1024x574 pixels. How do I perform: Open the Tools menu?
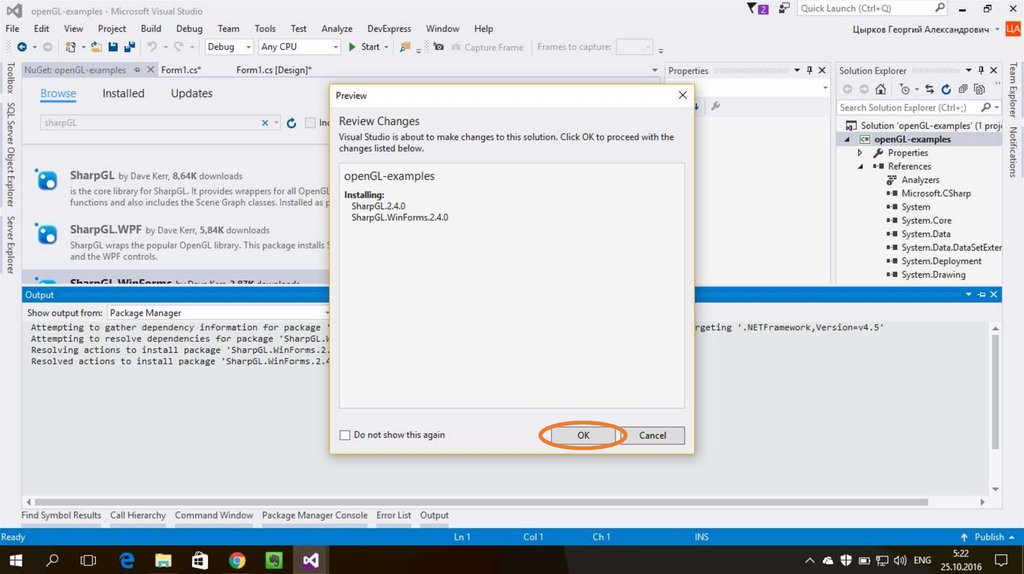click(x=265, y=29)
